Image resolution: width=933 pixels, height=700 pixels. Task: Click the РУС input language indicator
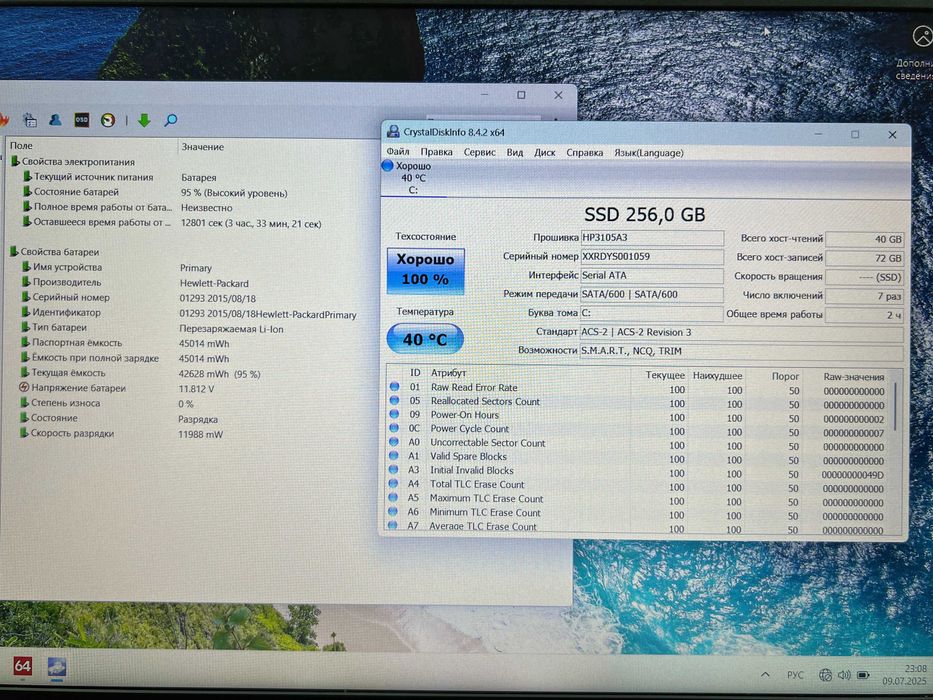795,675
